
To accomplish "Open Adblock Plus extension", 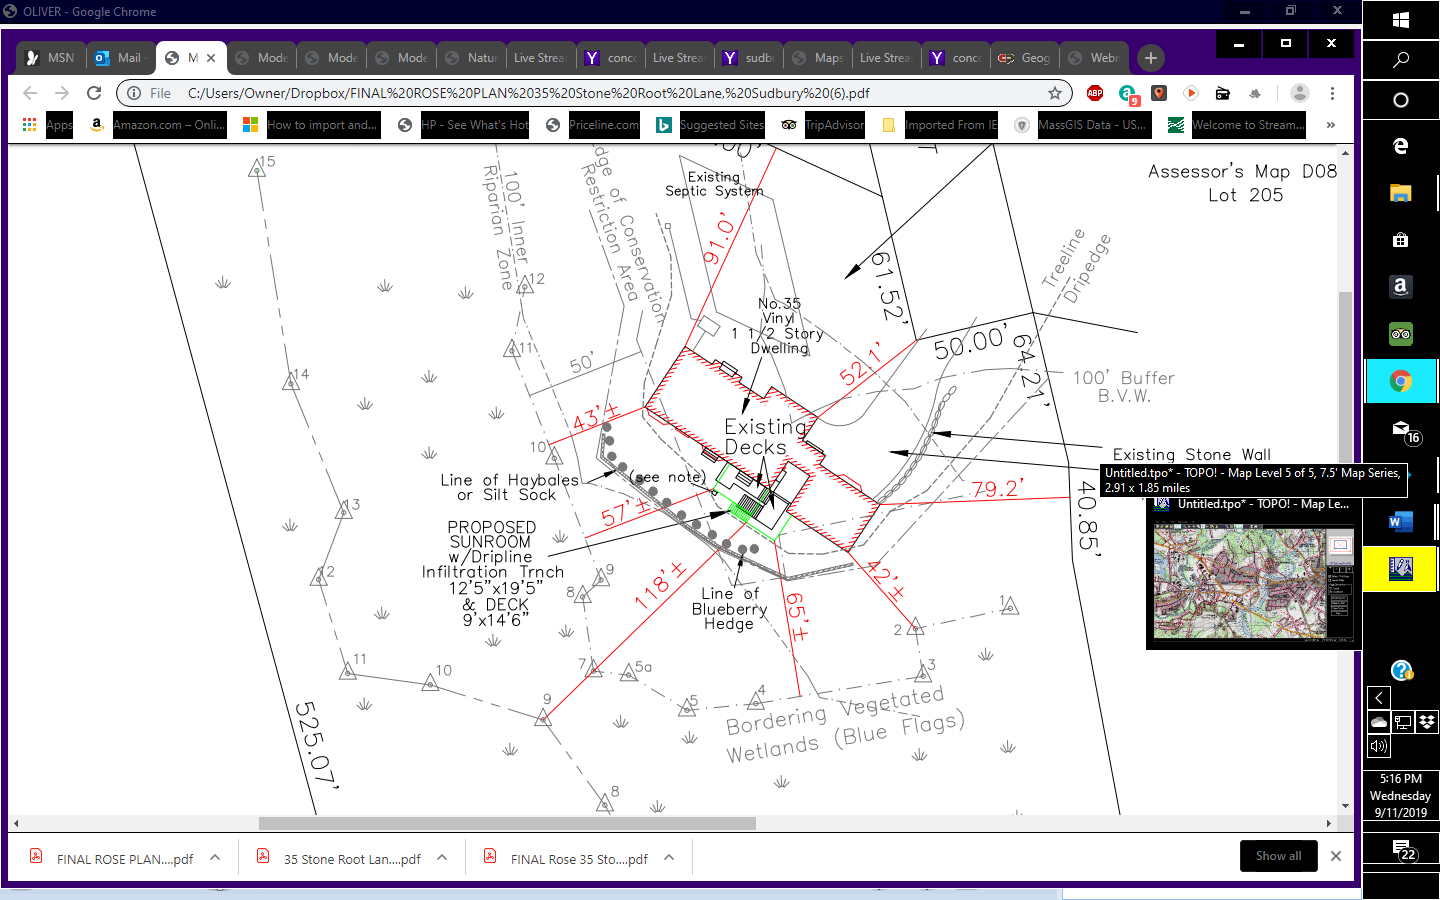I will (1095, 93).
